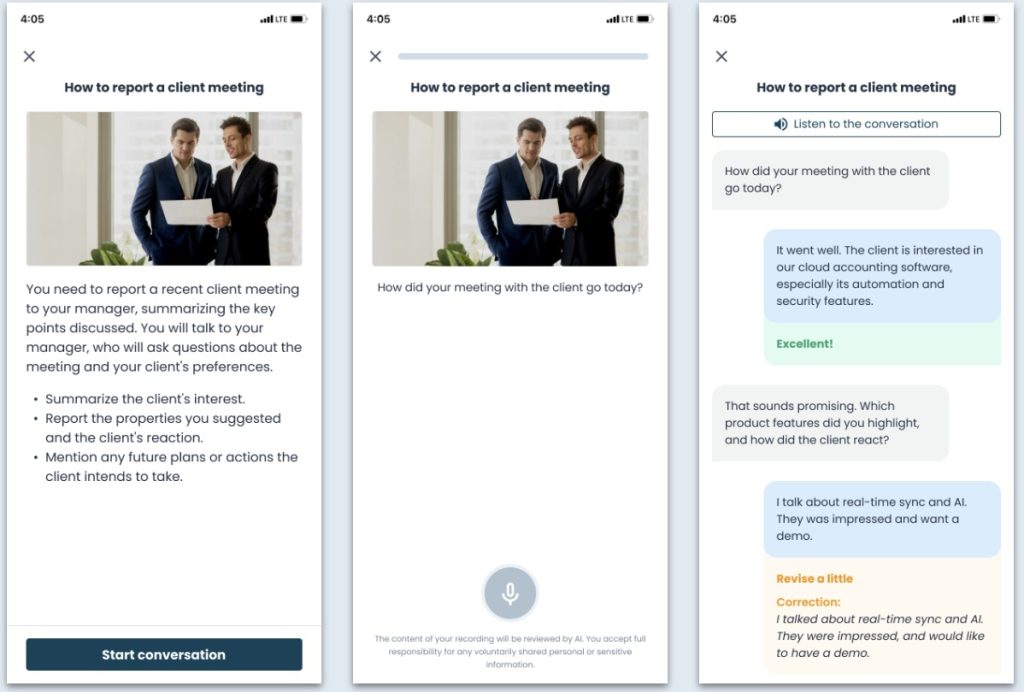Click the AI recording disclaimer text
Viewport: 1024px width, 692px height.
click(510, 652)
